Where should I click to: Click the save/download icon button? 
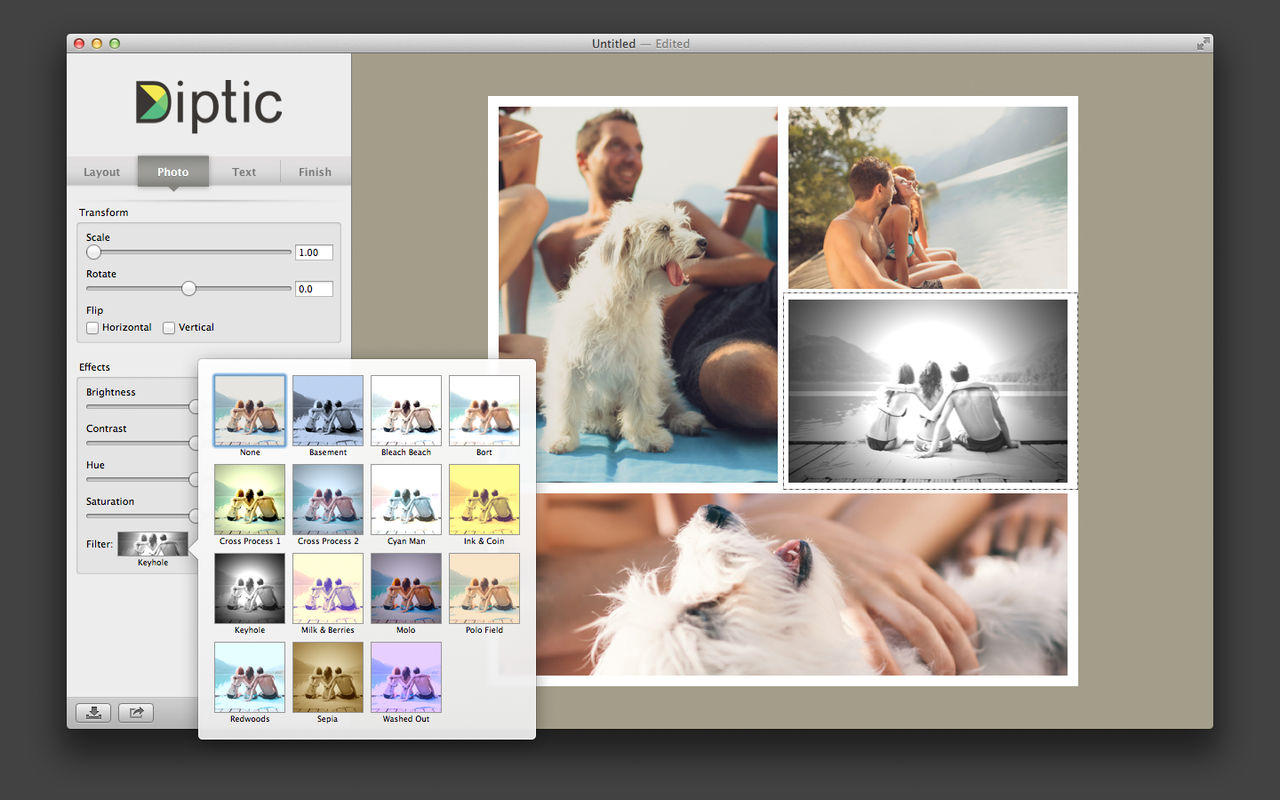(93, 713)
